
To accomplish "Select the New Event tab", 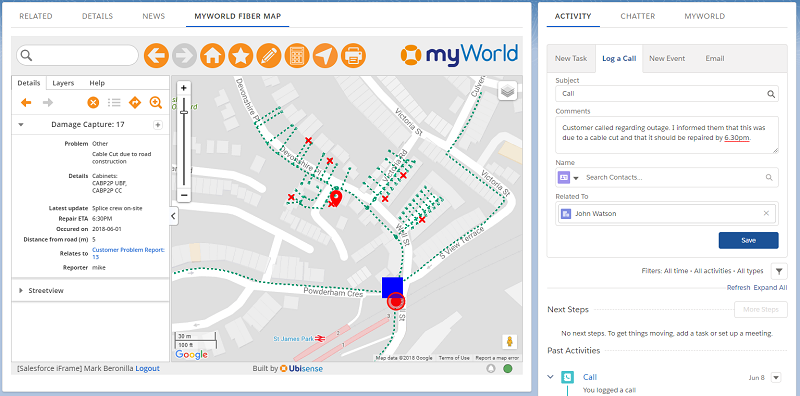I will pos(667,58).
